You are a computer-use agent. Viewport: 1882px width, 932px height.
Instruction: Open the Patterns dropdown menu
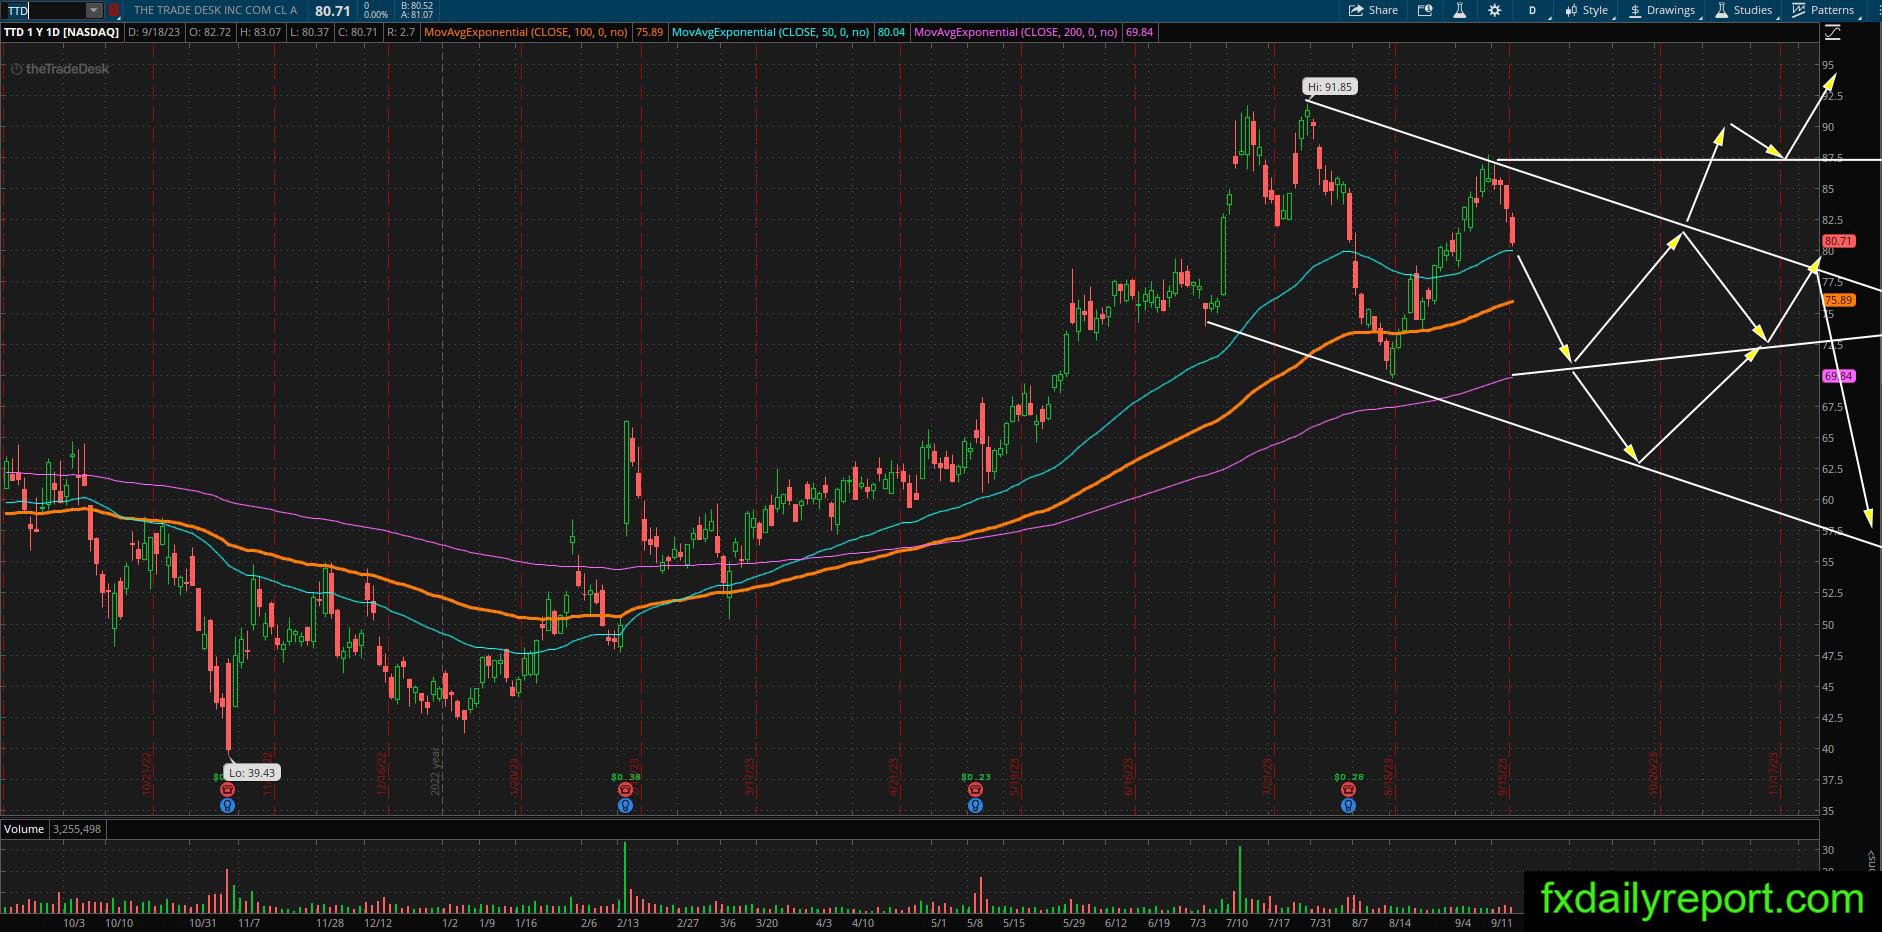point(1824,10)
